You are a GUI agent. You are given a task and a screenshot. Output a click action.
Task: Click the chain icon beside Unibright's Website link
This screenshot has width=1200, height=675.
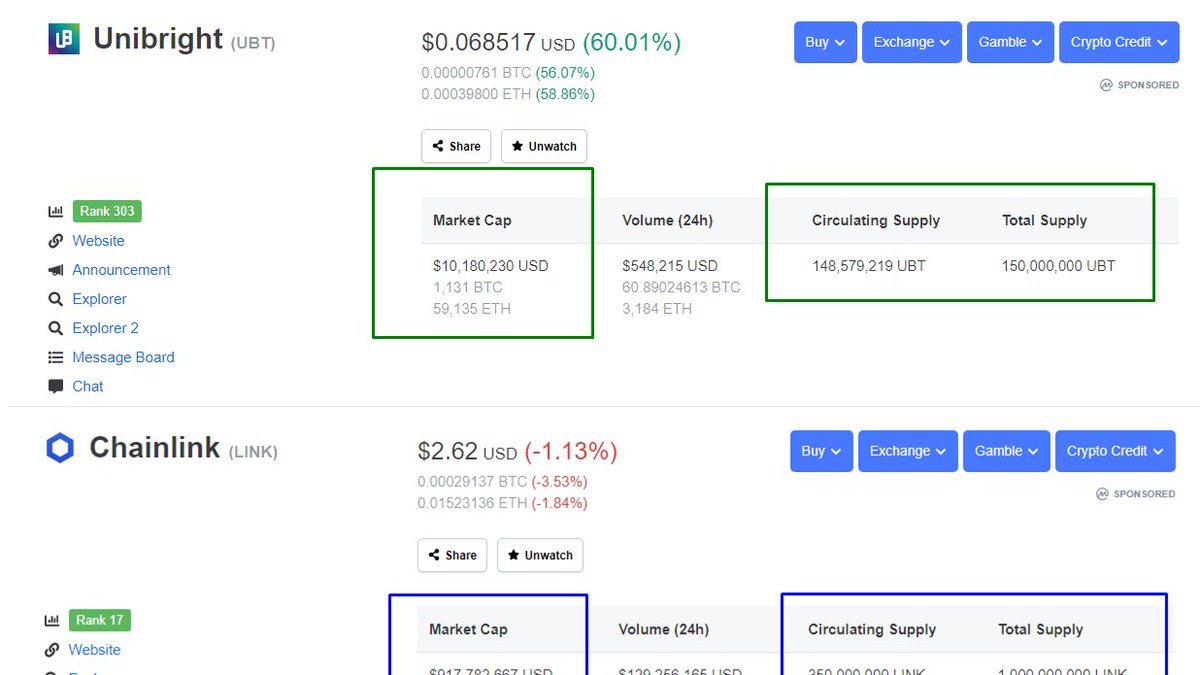coord(55,241)
